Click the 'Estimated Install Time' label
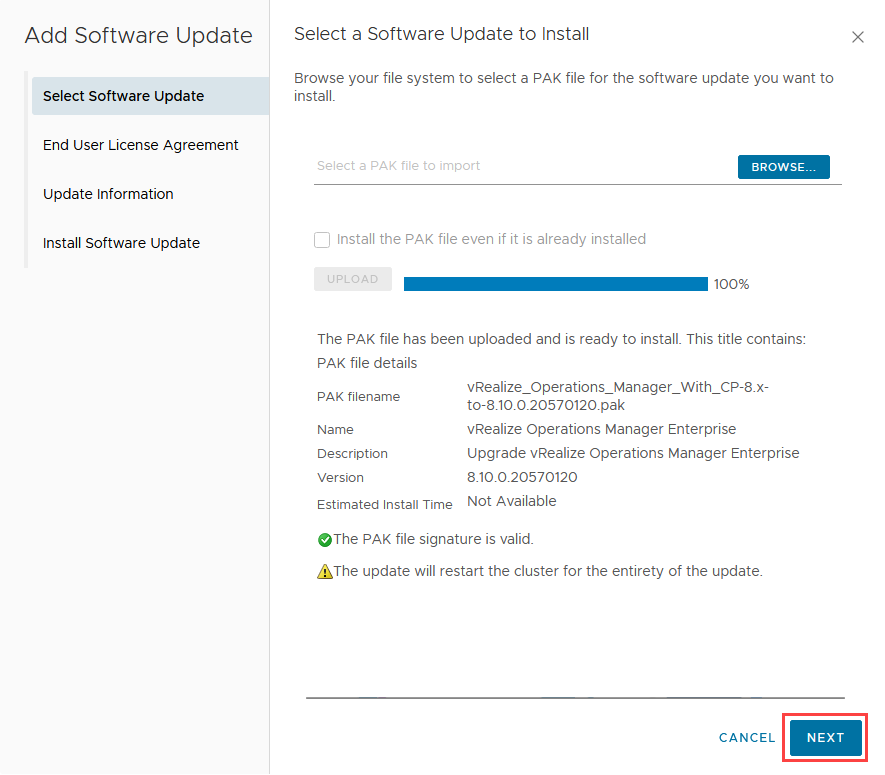885x775 pixels. [x=384, y=505]
